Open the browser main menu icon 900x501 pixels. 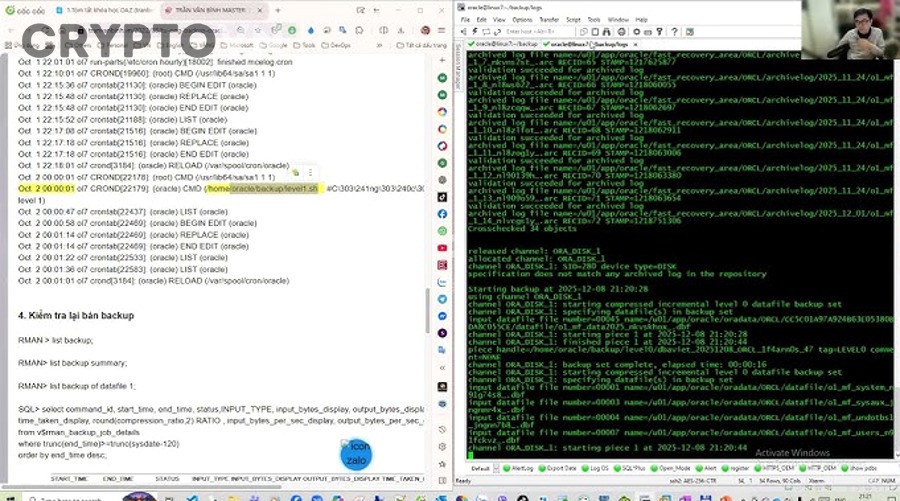(441, 30)
